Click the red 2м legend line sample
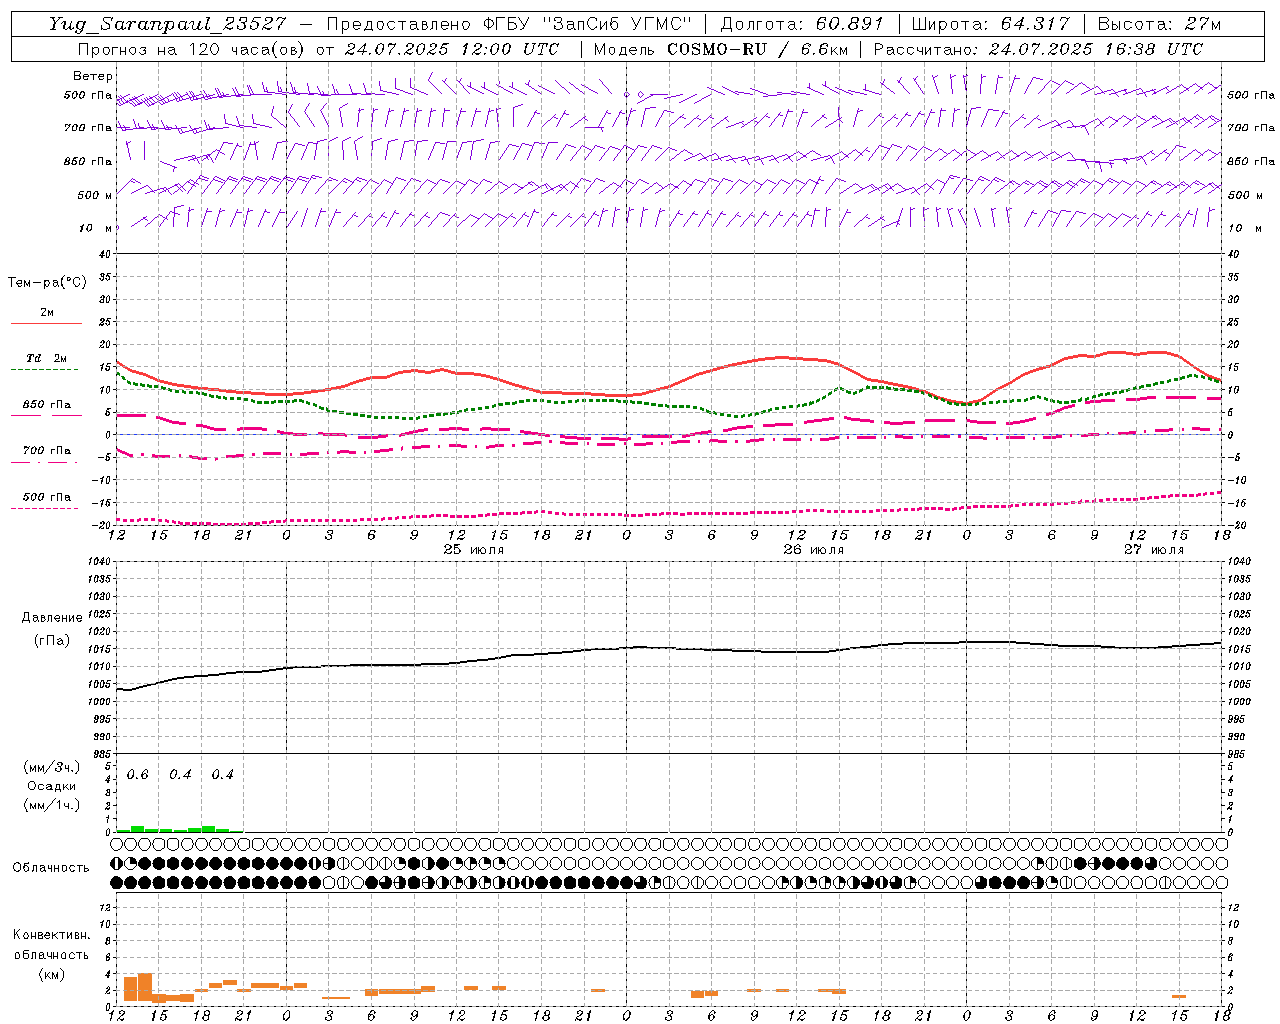 [x=46, y=323]
